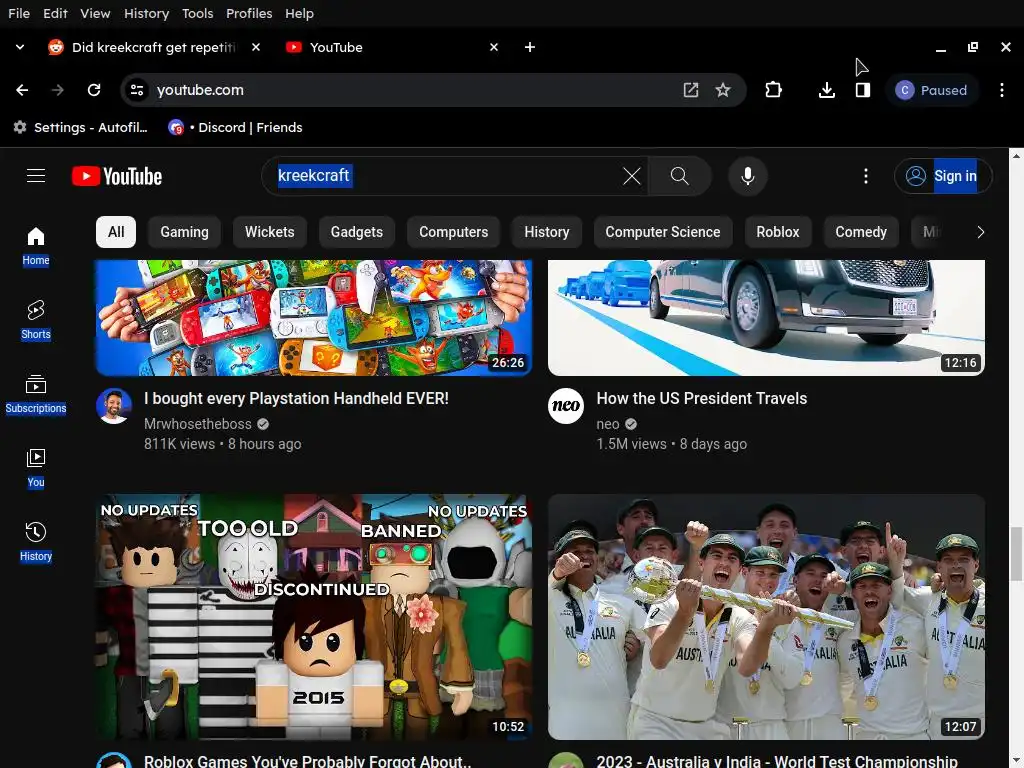Viewport: 1024px width, 768px height.
Task: Open History in sidebar
Action: coord(36,541)
